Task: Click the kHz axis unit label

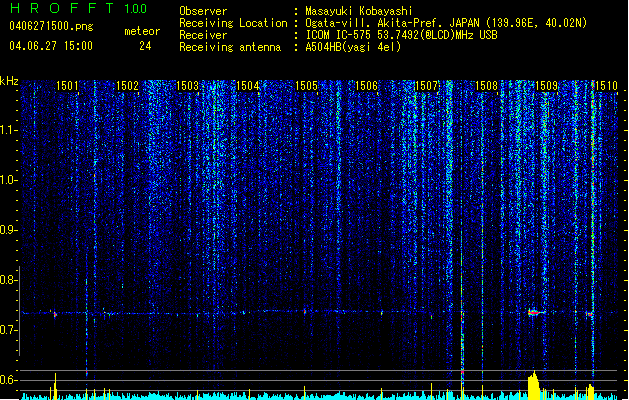Action: point(9,81)
